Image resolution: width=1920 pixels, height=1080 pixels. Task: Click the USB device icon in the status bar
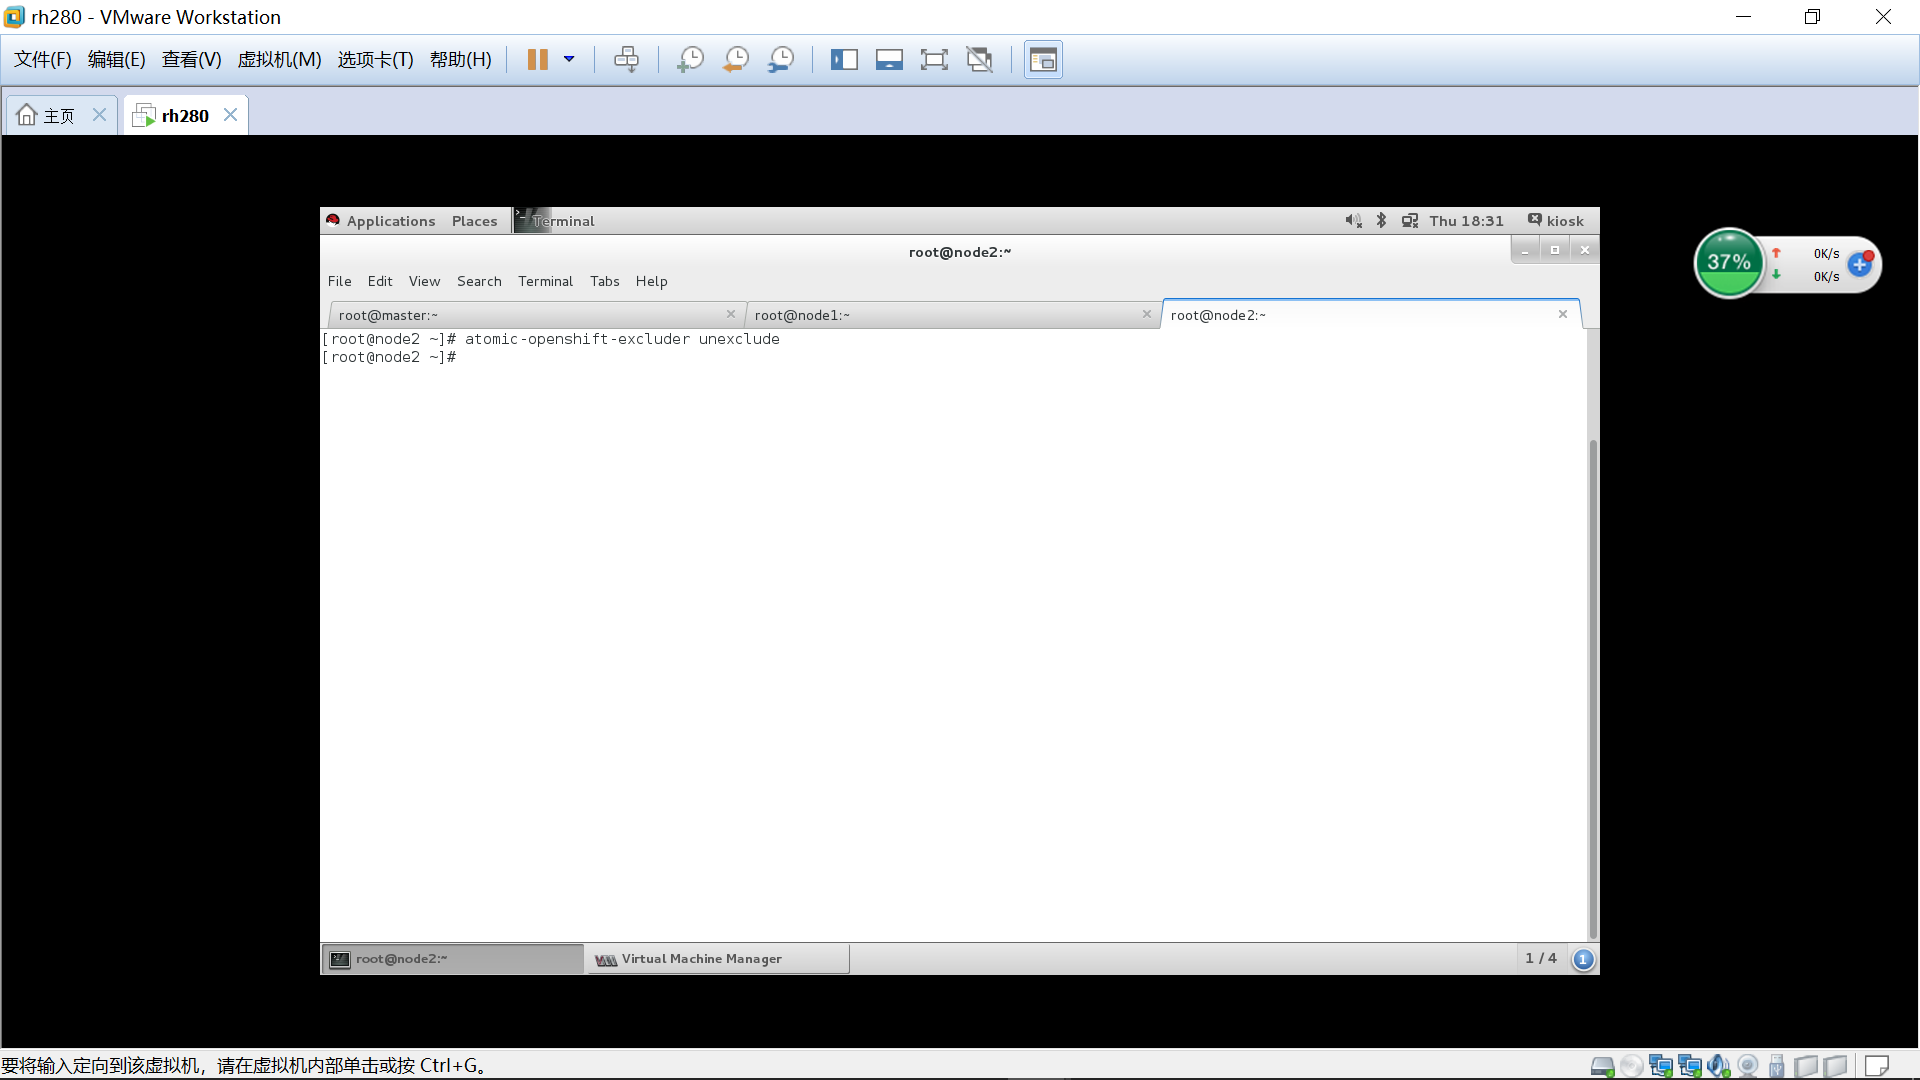(1776, 1064)
